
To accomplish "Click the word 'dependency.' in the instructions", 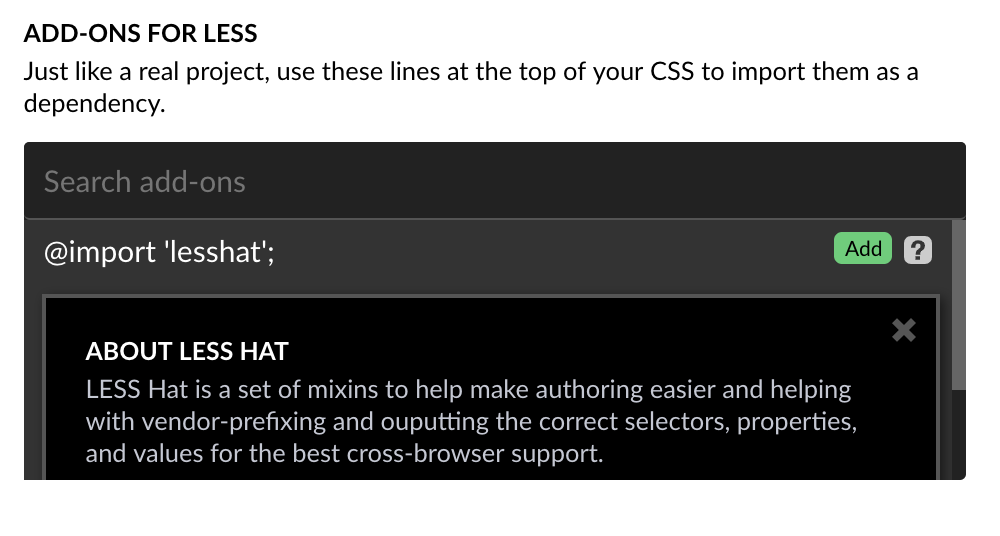I will click(x=94, y=103).
